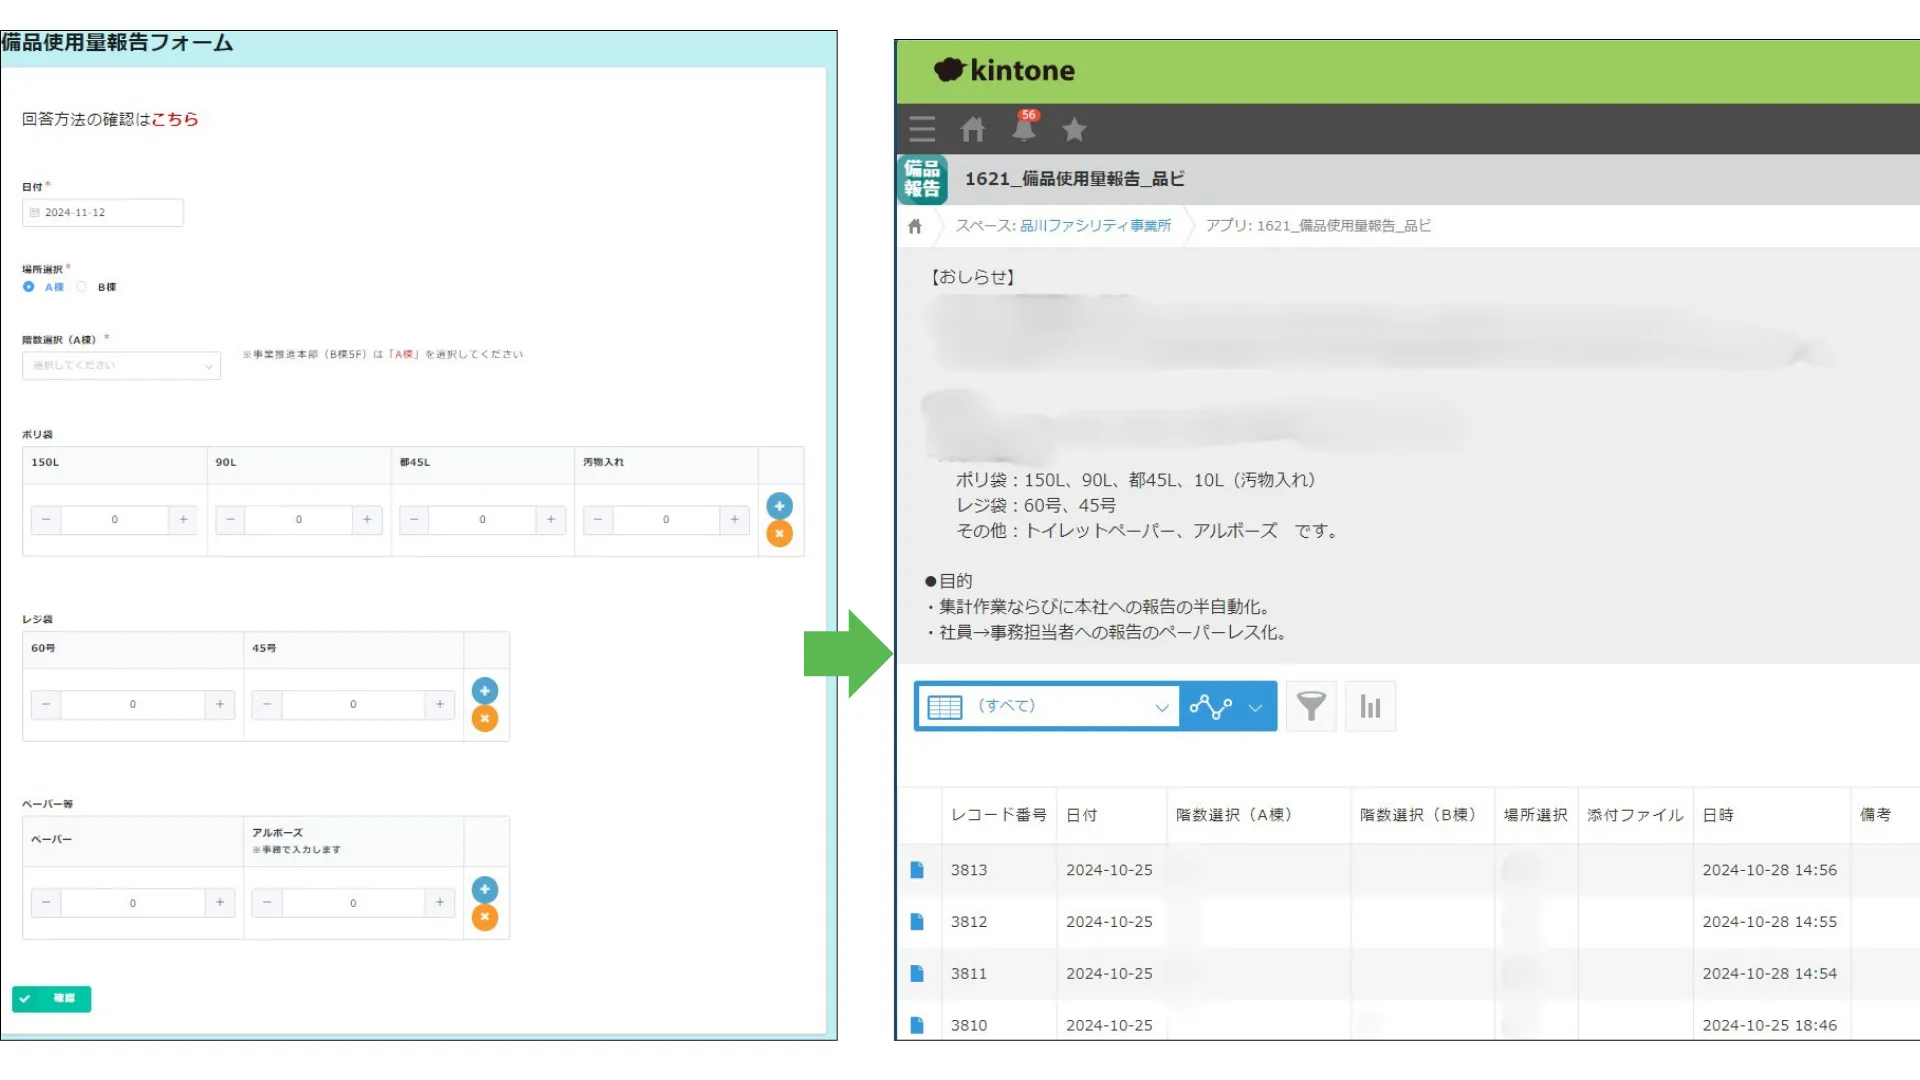Click the home icon in header

973,129
